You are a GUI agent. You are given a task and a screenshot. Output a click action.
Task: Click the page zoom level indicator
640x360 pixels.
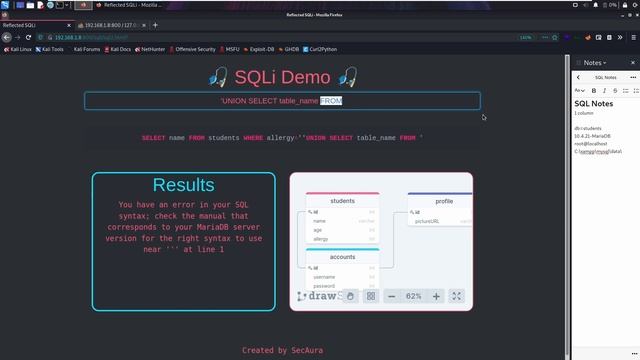526,38
